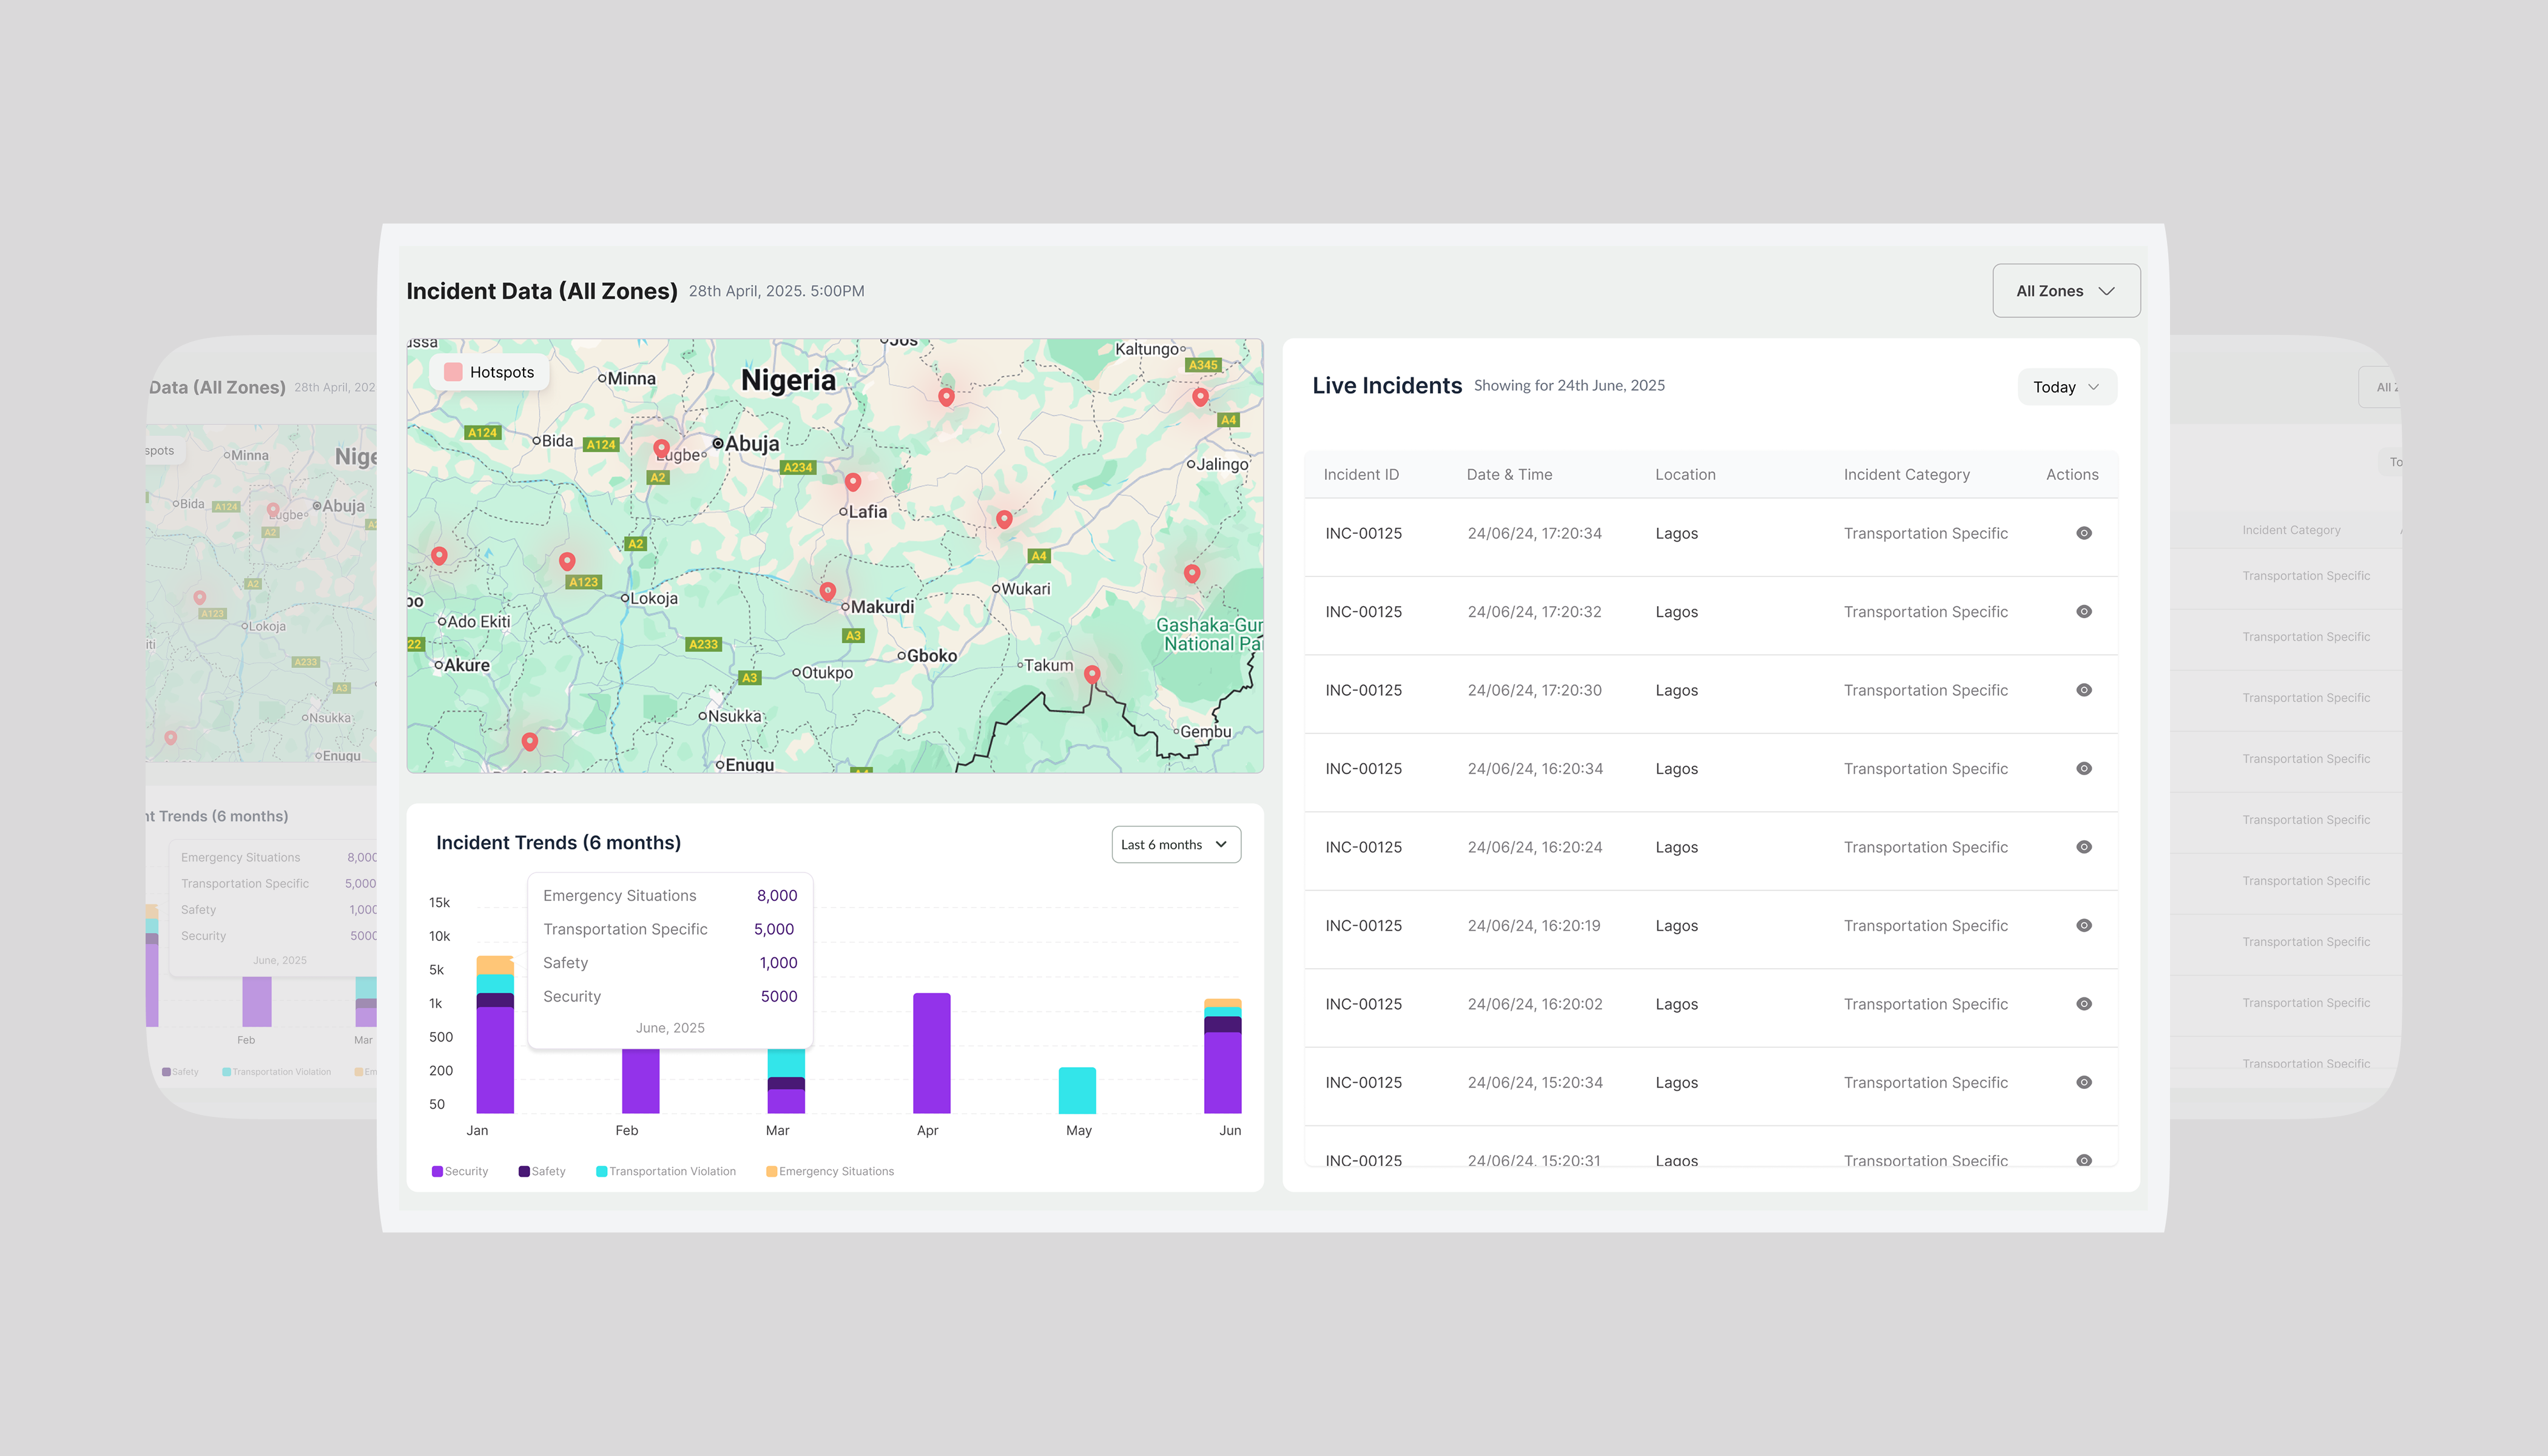Image resolution: width=2548 pixels, height=1456 pixels.
Task: Click the Nigeria label on the main map
Action: pos(788,380)
